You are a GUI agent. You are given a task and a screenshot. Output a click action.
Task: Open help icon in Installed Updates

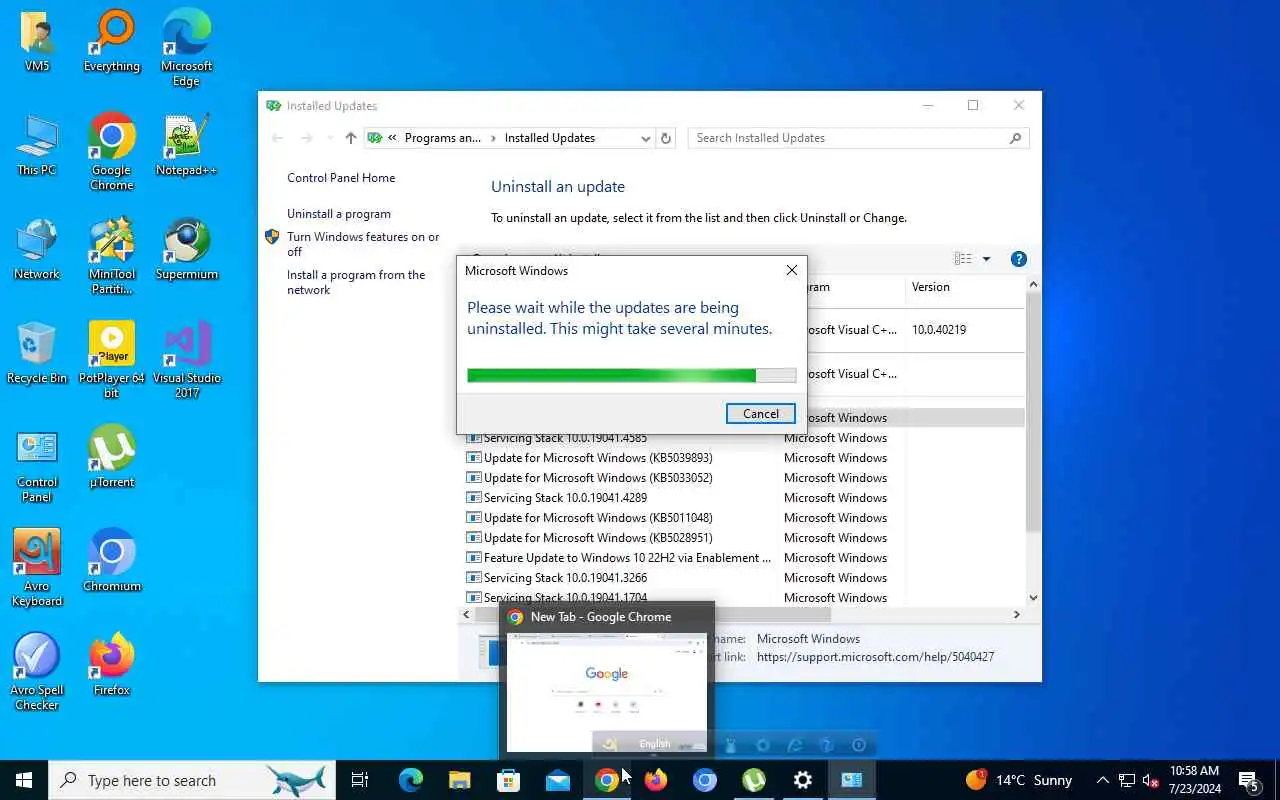tap(1019, 259)
